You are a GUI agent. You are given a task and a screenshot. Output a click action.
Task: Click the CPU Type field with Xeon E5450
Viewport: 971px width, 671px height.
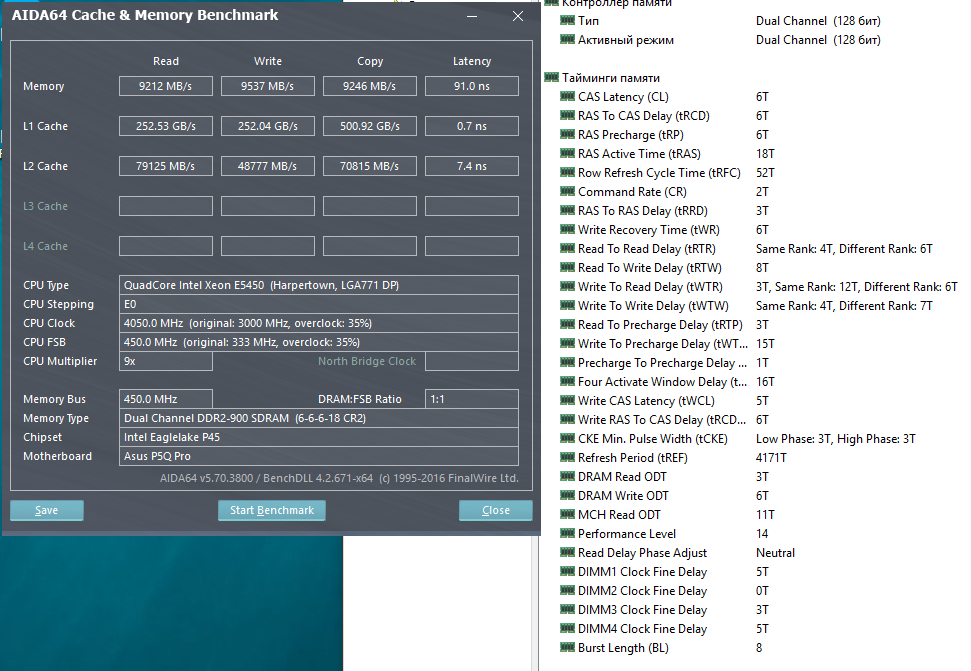(x=319, y=285)
